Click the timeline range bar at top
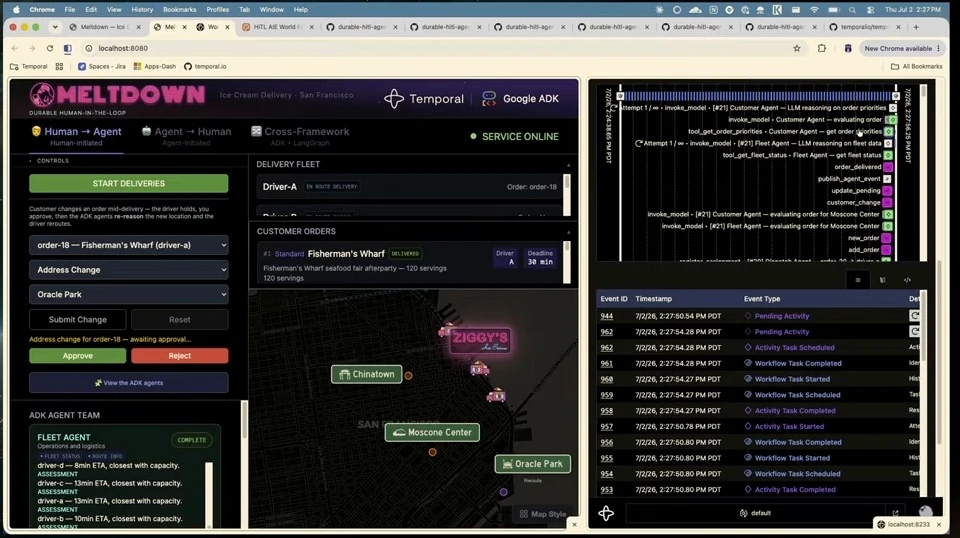 pyautogui.click(x=758, y=96)
